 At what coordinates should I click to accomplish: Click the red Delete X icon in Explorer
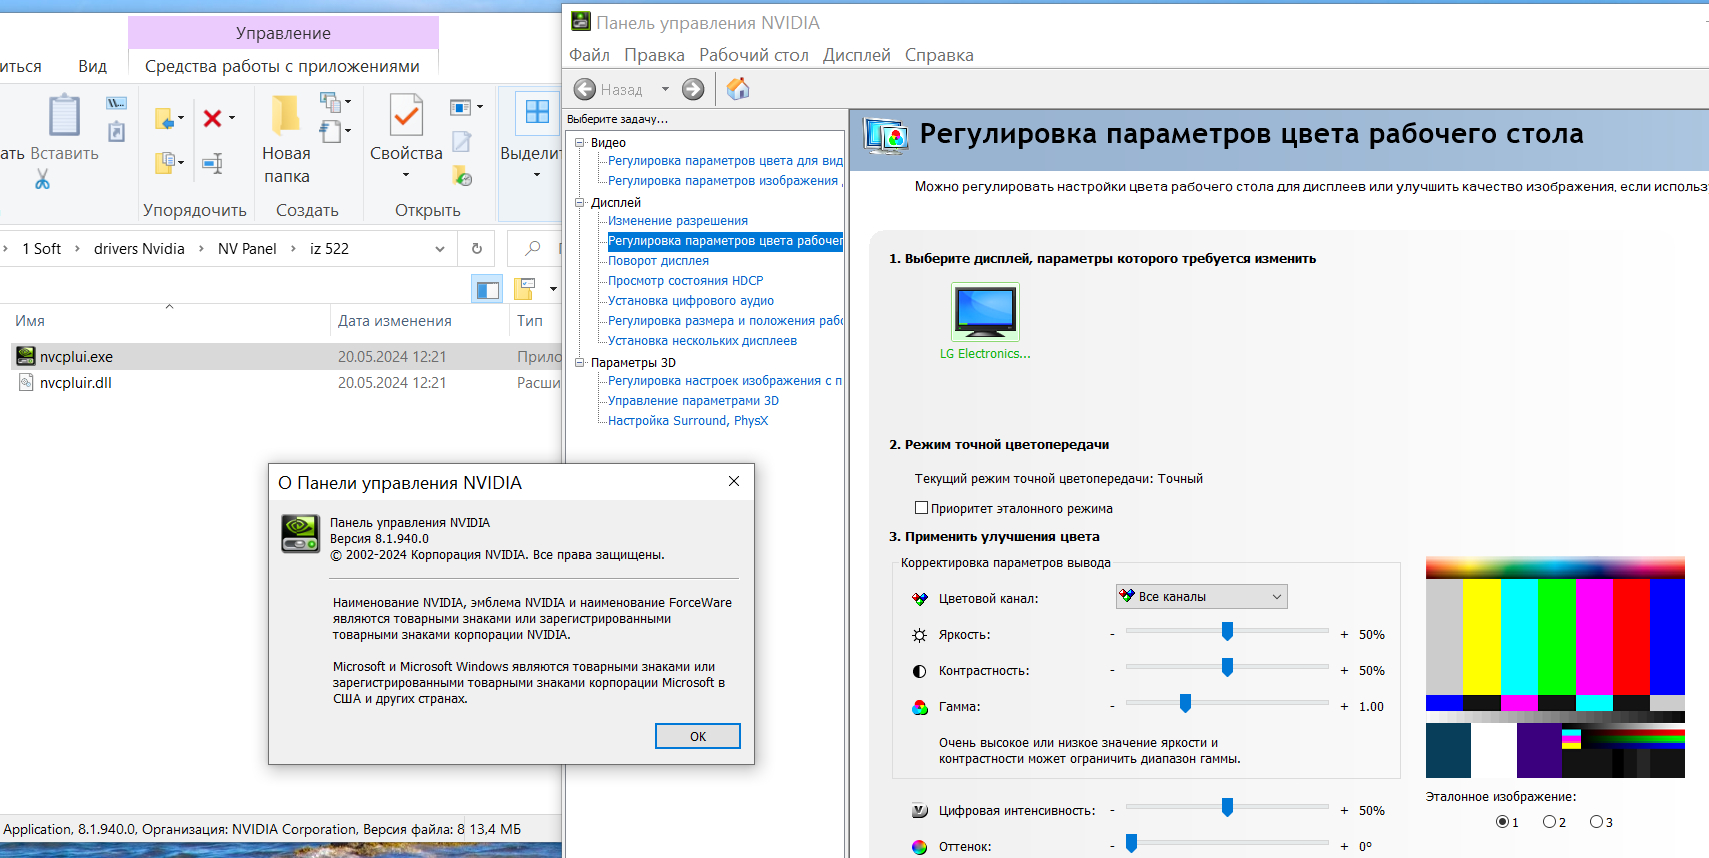pos(212,119)
